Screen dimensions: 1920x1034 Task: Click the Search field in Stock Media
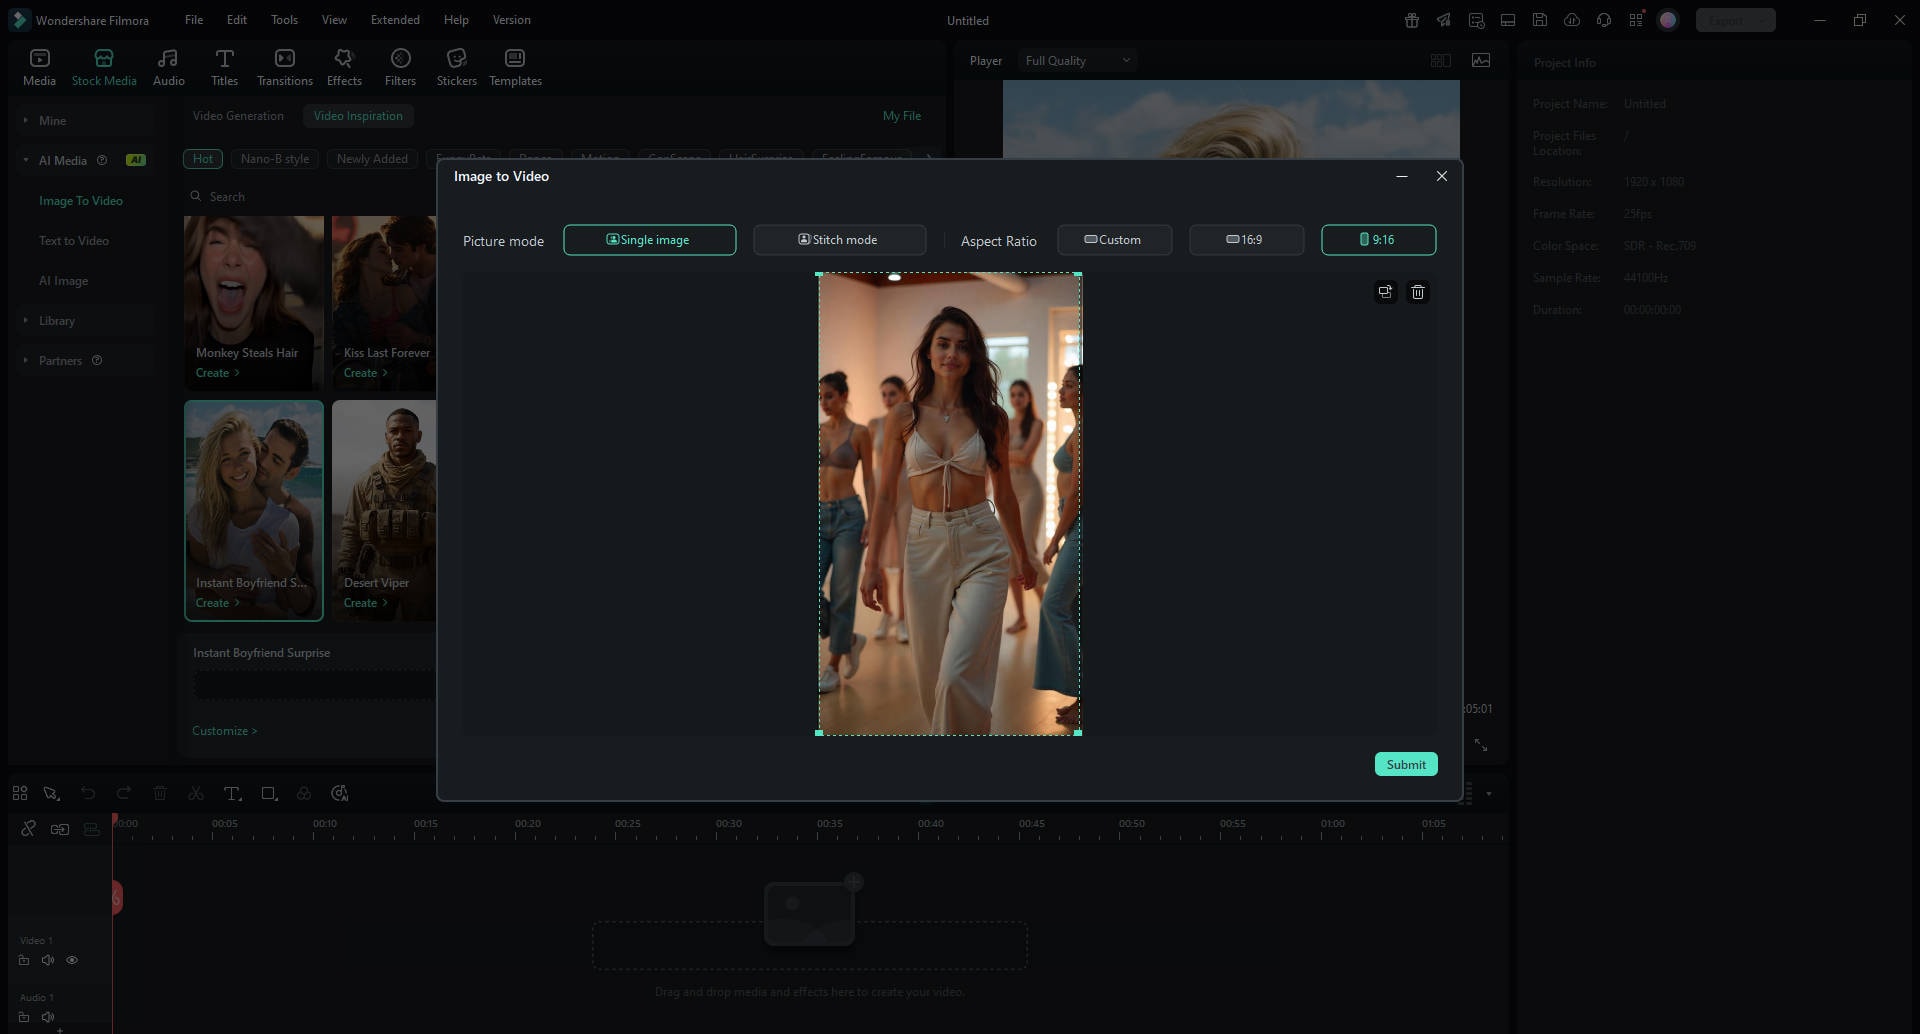(310, 197)
